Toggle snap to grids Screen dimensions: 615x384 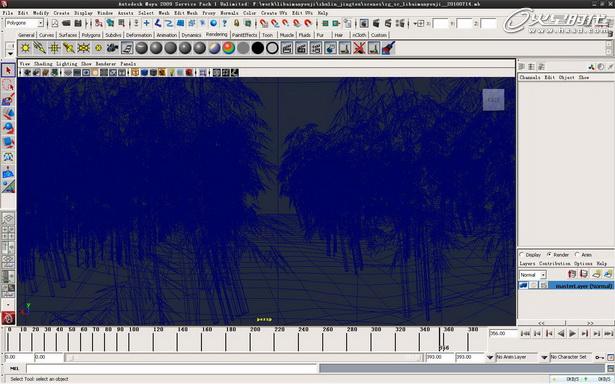click(264, 24)
